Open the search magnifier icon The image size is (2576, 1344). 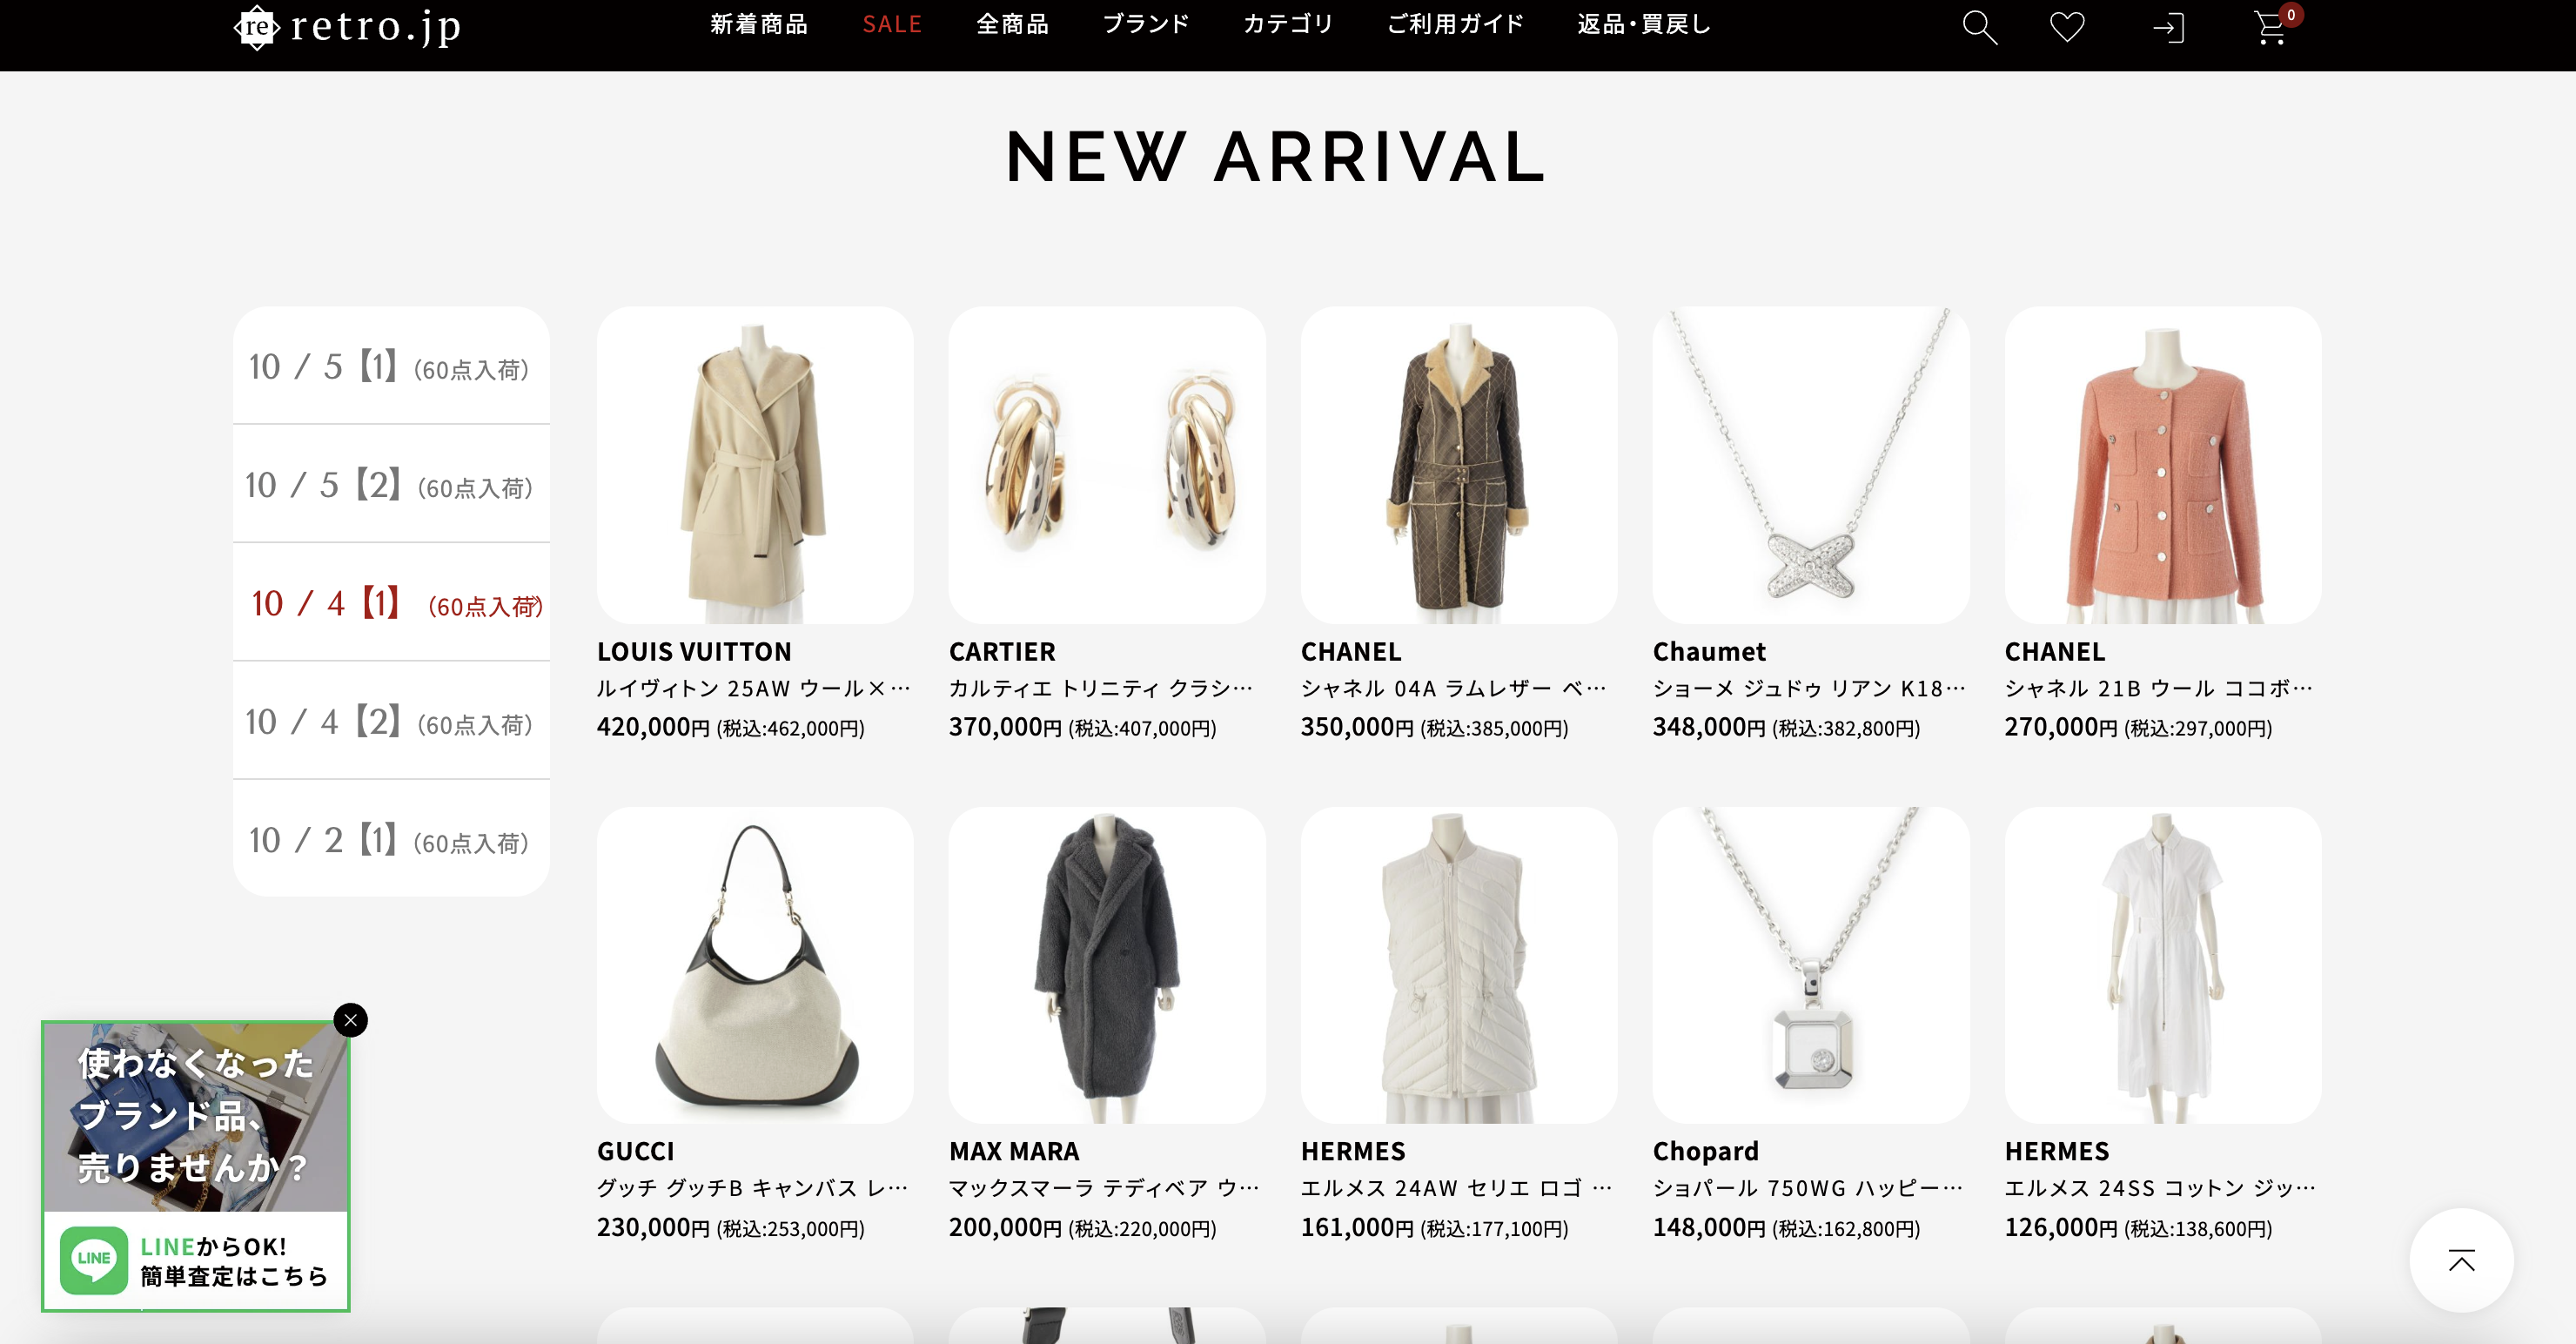1979,27
